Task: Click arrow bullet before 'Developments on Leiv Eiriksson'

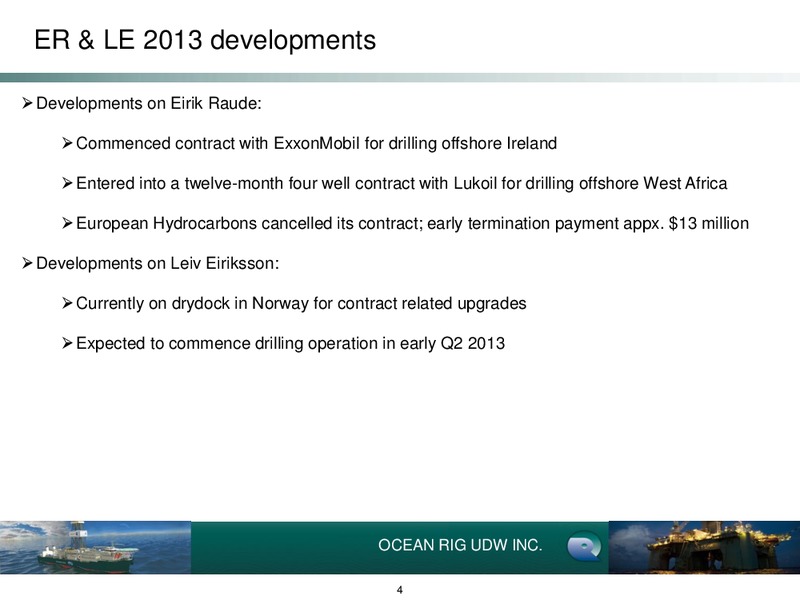Action: 28,263
